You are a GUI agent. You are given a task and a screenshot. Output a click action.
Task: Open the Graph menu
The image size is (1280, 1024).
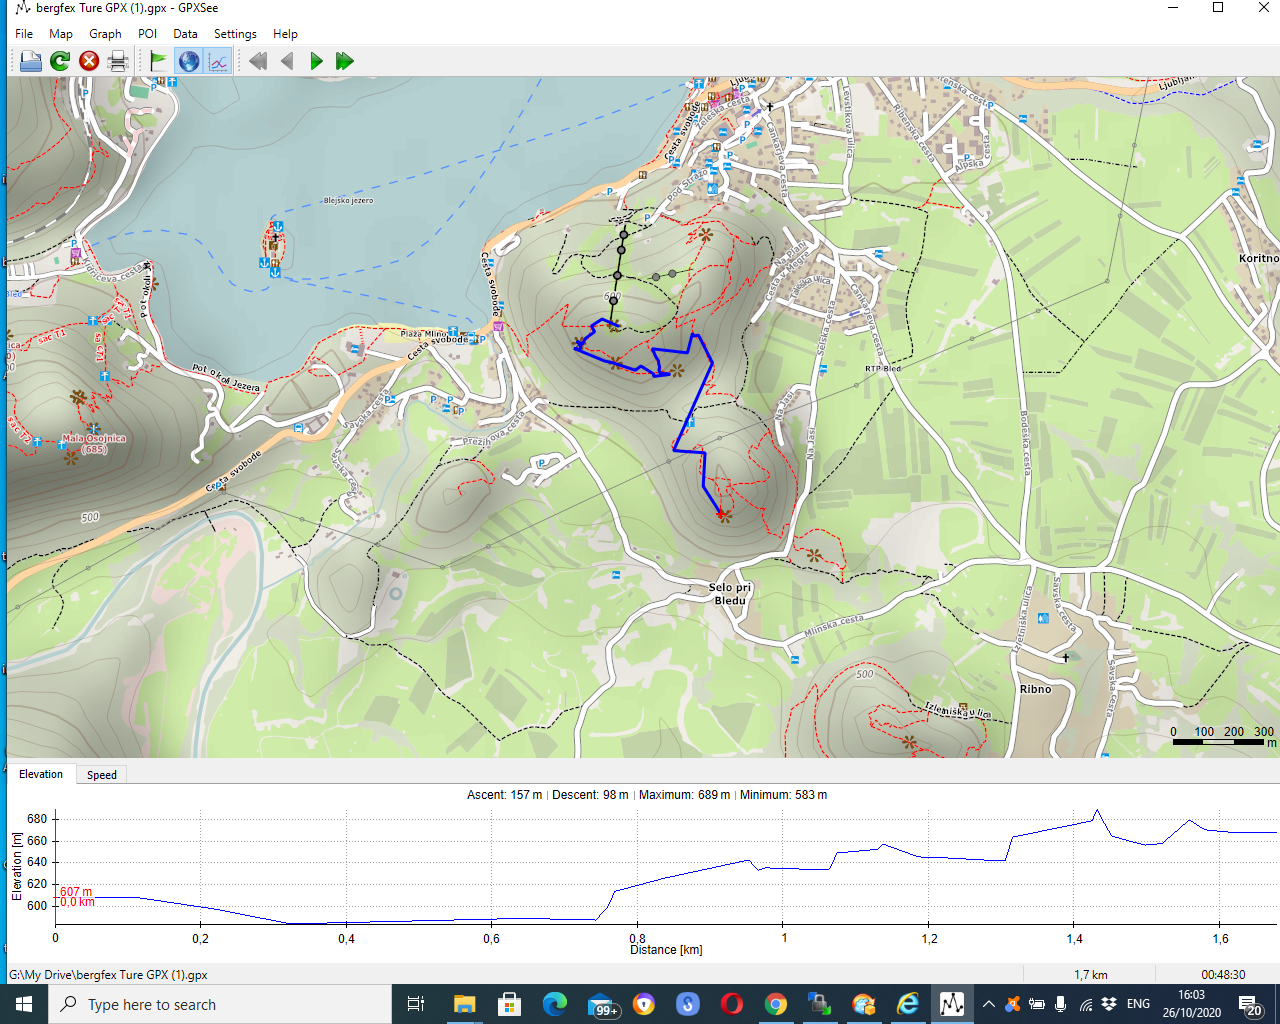pos(105,33)
